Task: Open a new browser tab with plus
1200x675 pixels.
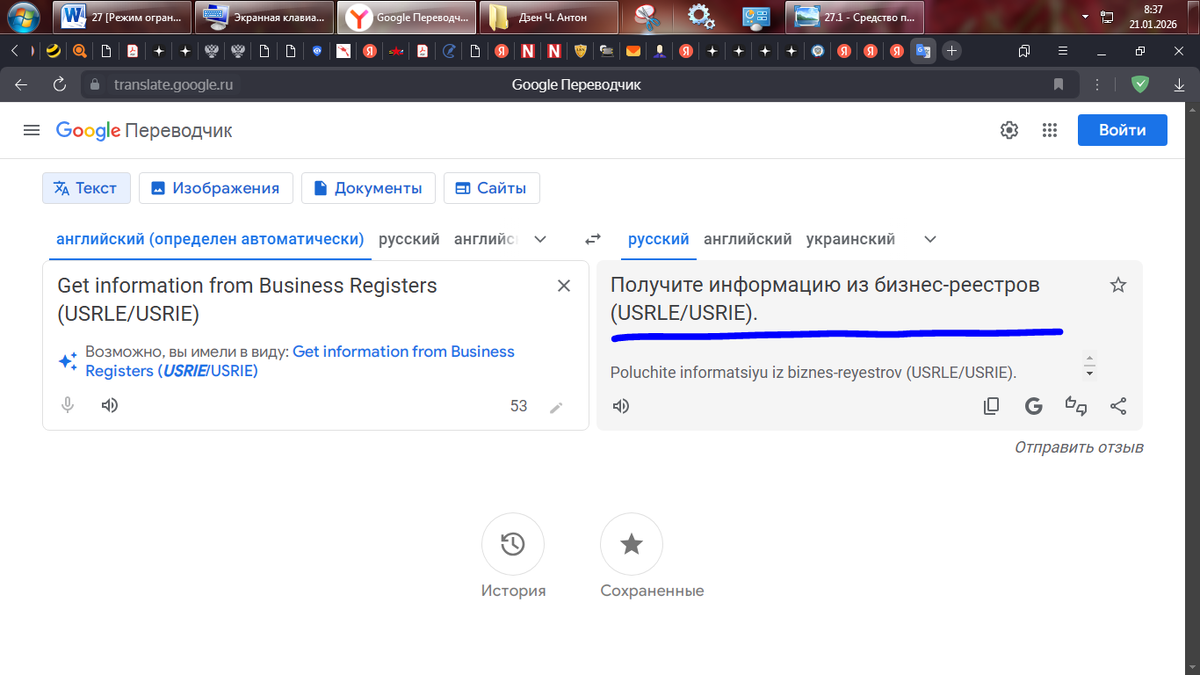Action: (x=952, y=50)
